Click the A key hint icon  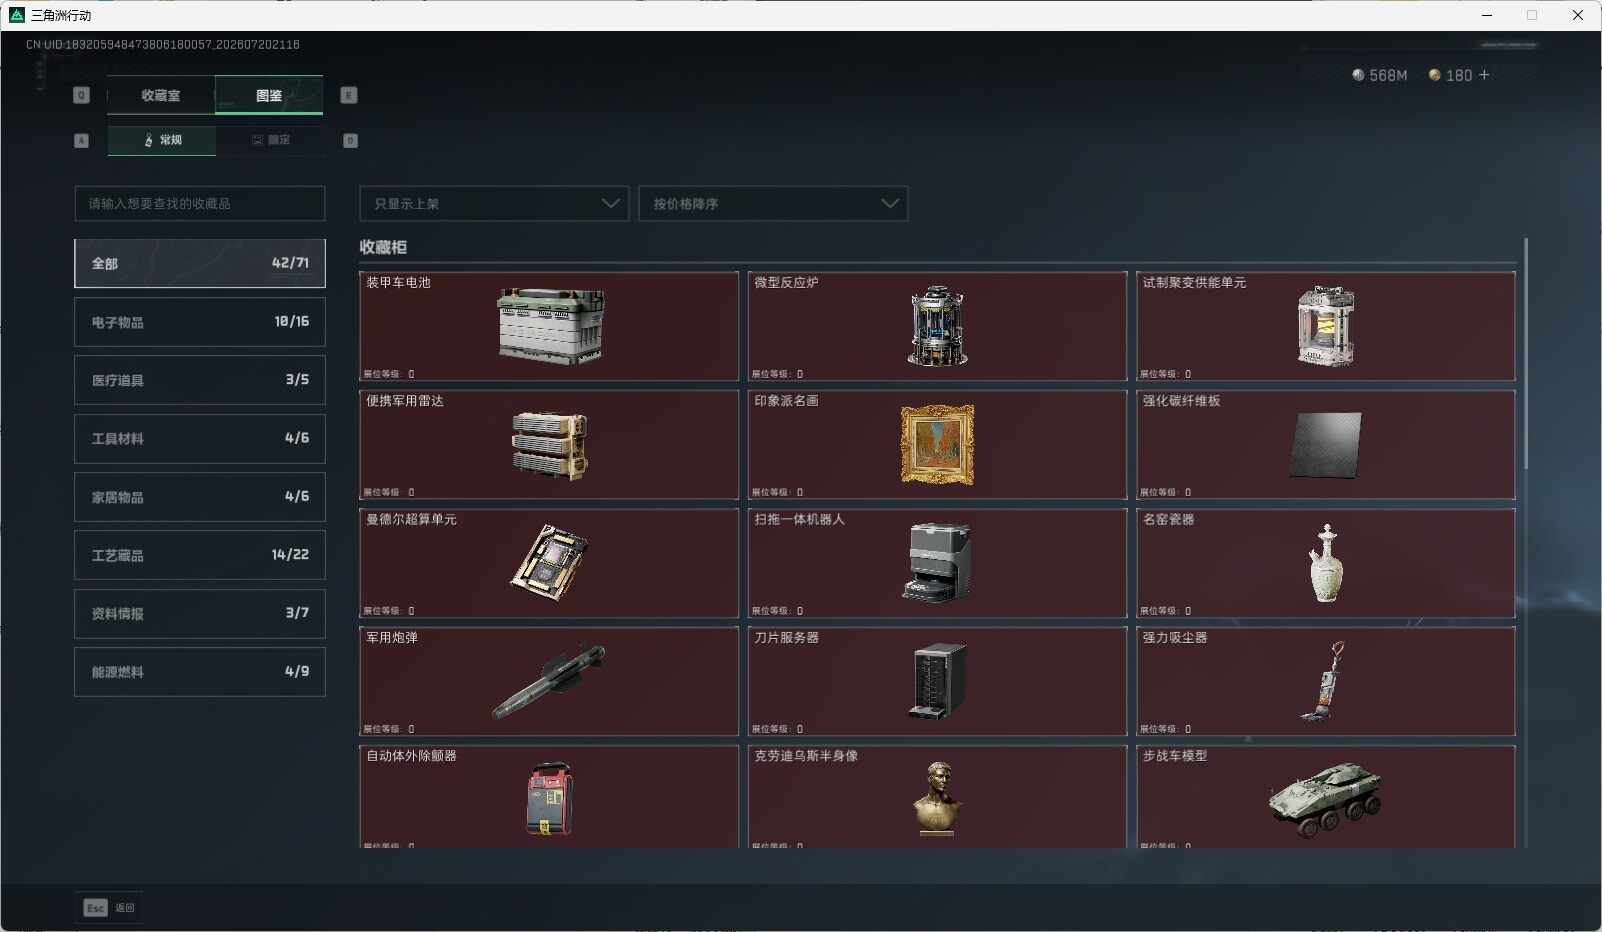point(82,141)
